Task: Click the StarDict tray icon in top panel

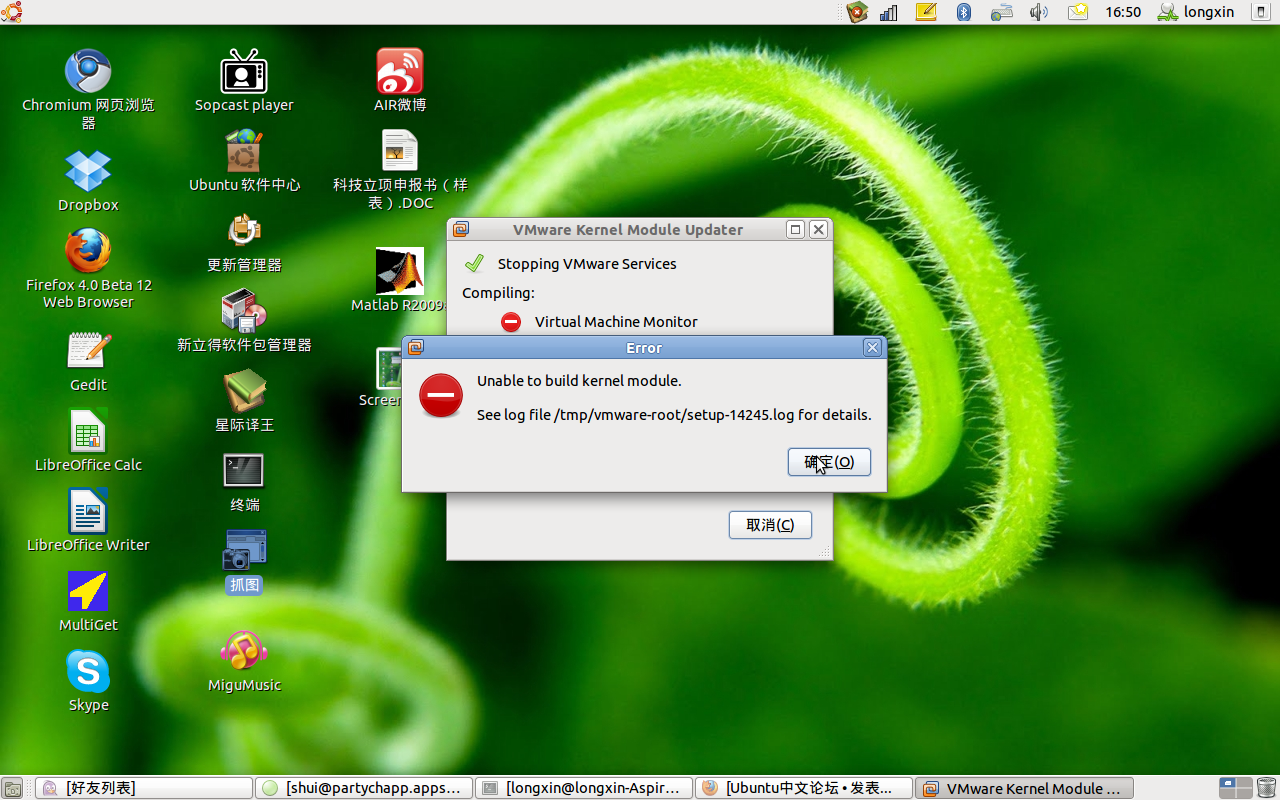Action: (x=857, y=12)
